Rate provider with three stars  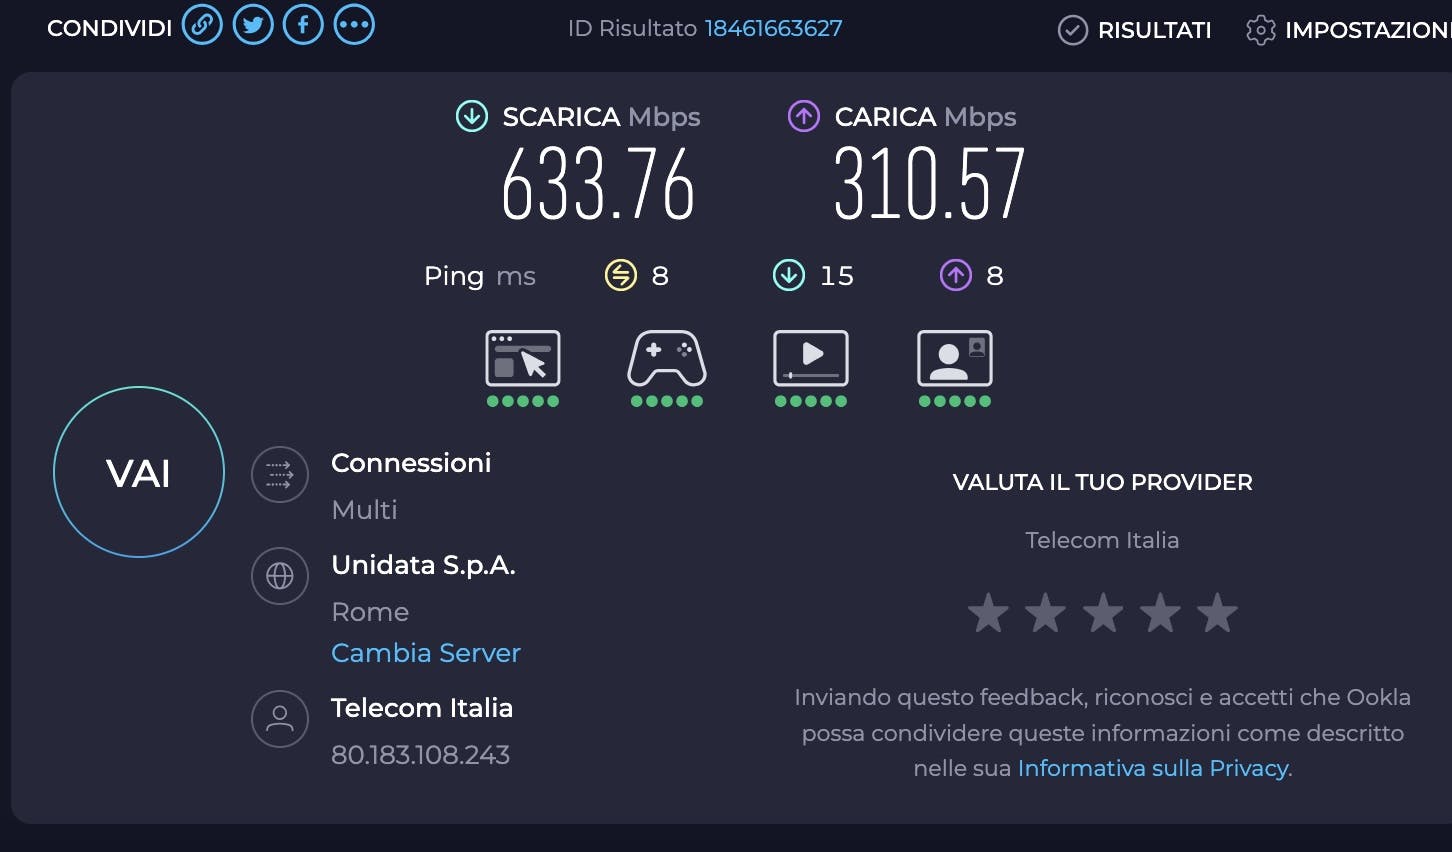click(x=1103, y=613)
